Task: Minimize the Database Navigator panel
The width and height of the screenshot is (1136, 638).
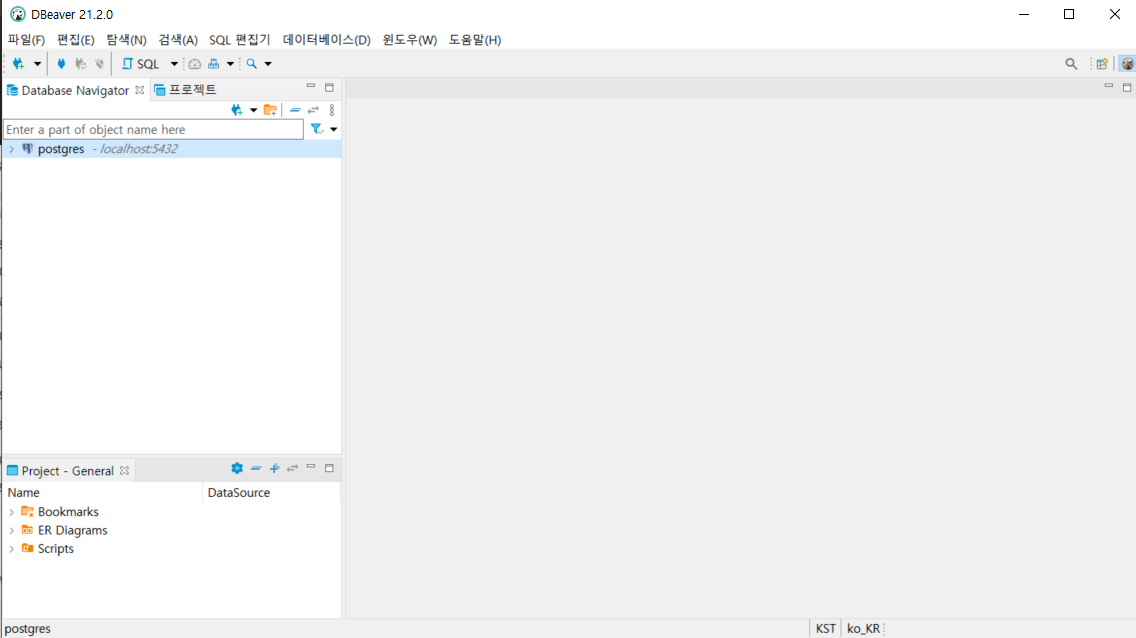Action: pos(311,87)
